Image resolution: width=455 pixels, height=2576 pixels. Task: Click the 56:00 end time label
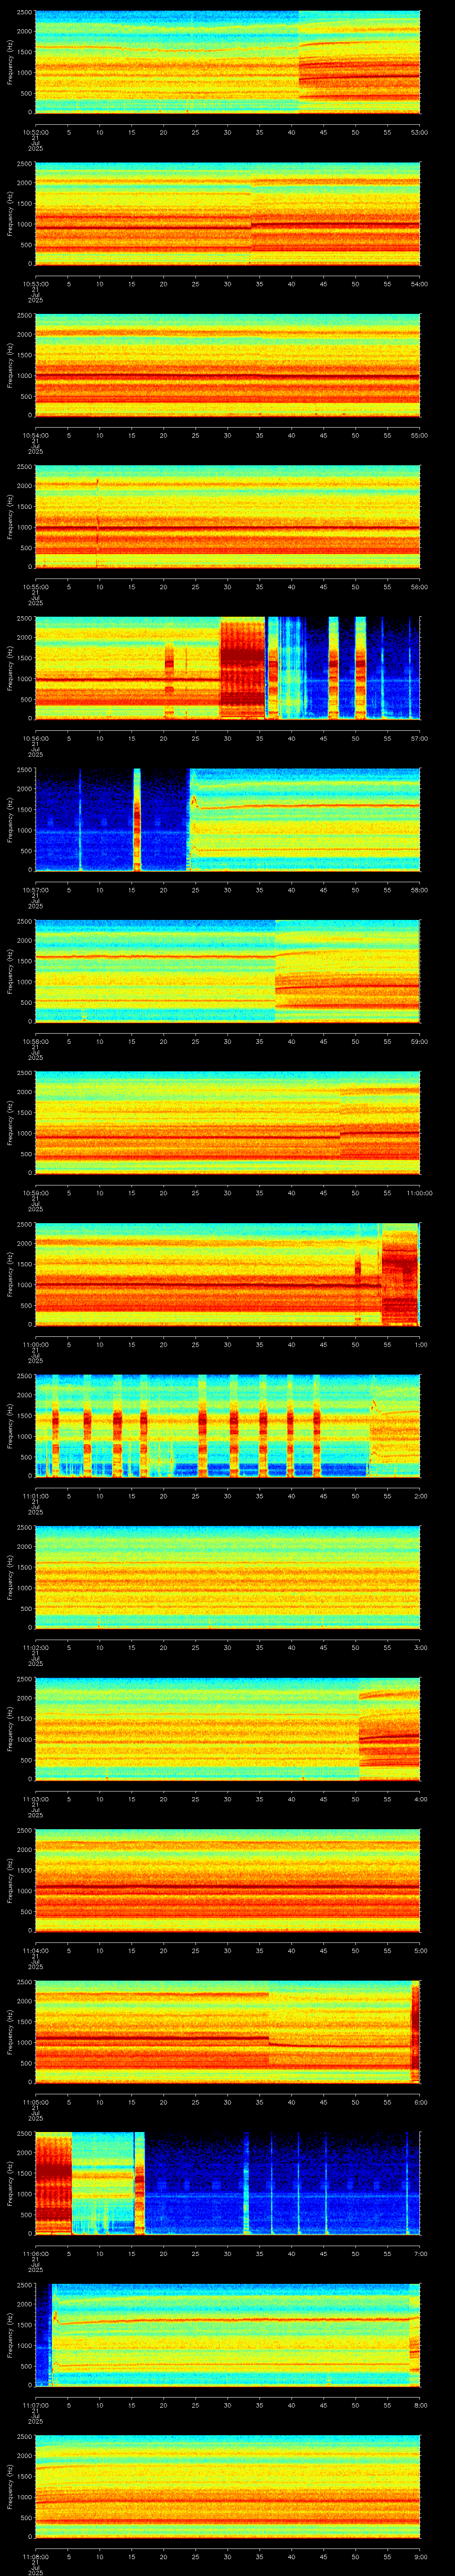(x=419, y=587)
